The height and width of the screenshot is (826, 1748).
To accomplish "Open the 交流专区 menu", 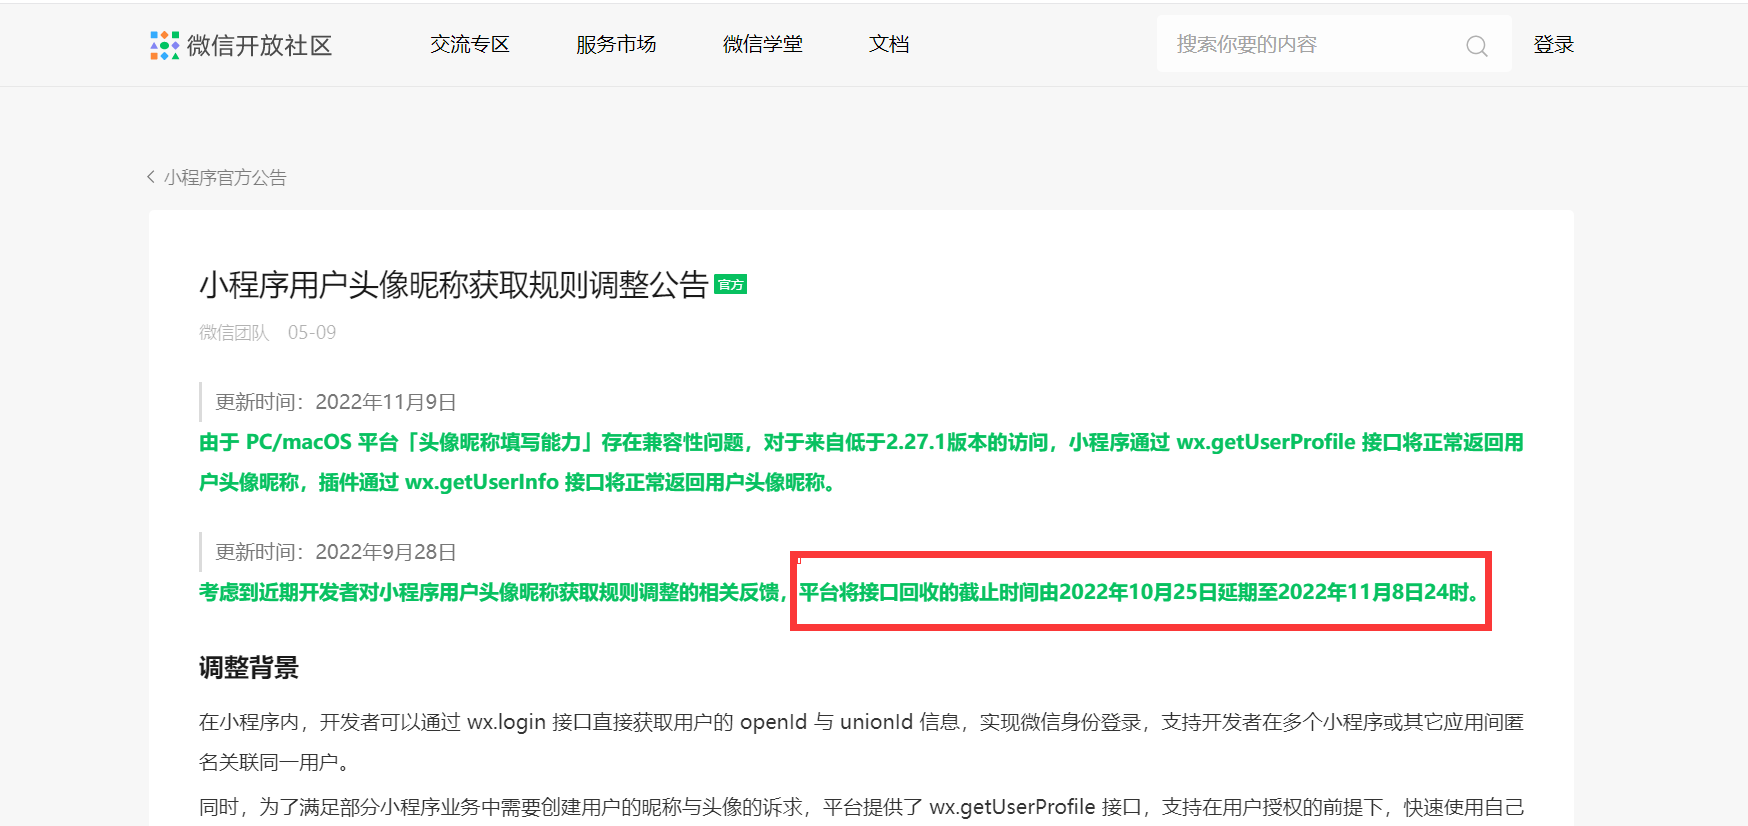I will [x=470, y=44].
